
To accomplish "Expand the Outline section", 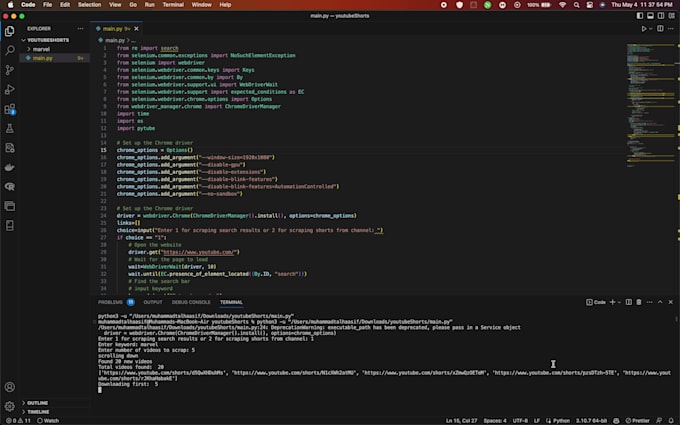I will pyautogui.click(x=38, y=403).
